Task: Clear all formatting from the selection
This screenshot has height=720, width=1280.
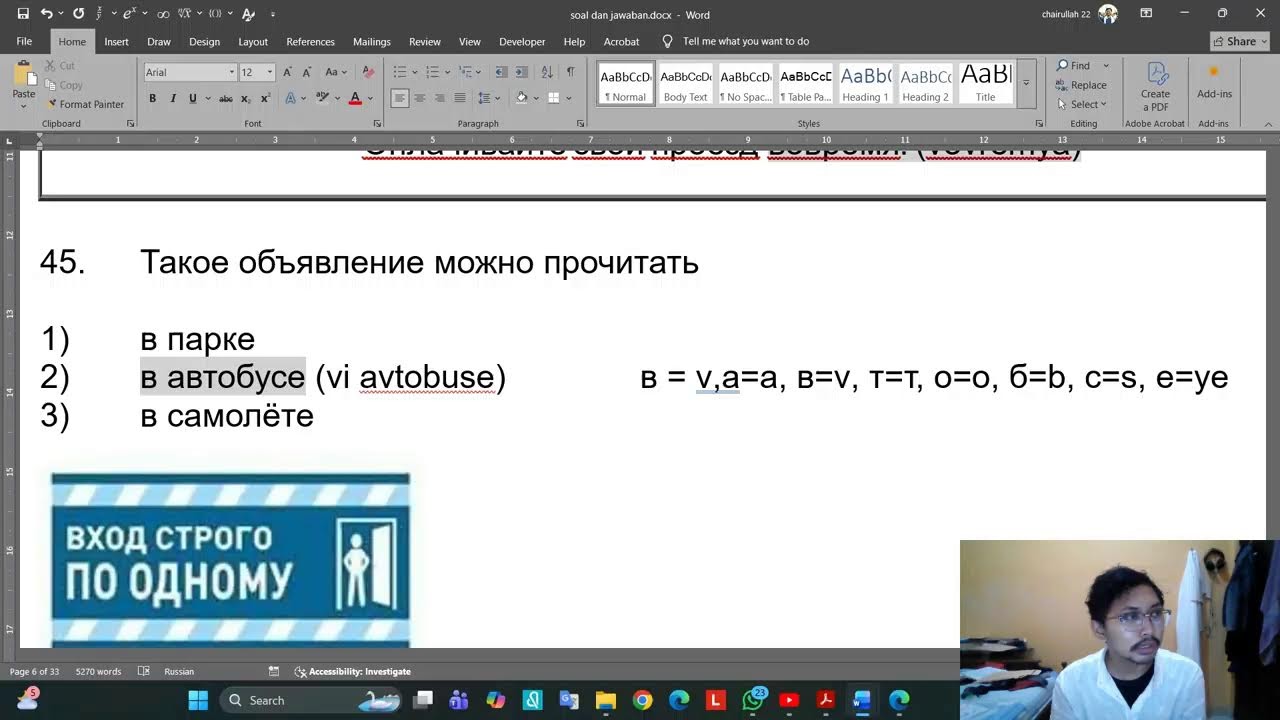Action: 367,72
